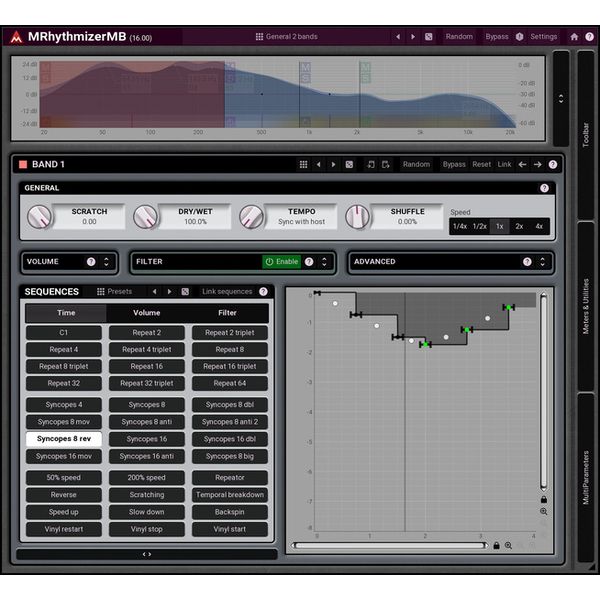
Task: Open the General panel help icon
Action: coord(544,188)
